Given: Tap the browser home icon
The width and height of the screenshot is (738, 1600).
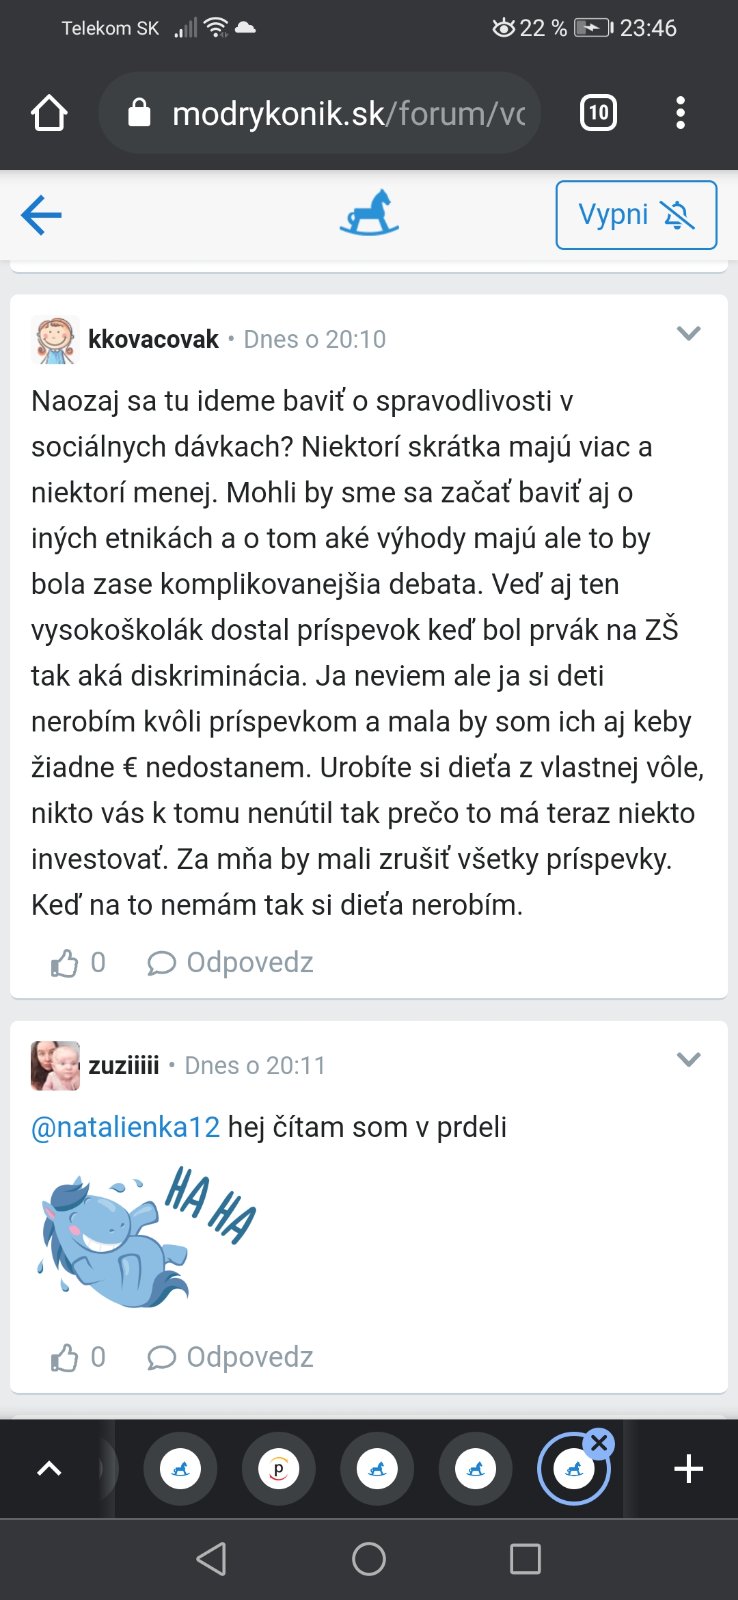Looking at the screenshot, I should pyautogui.click(x=49, y=114).
